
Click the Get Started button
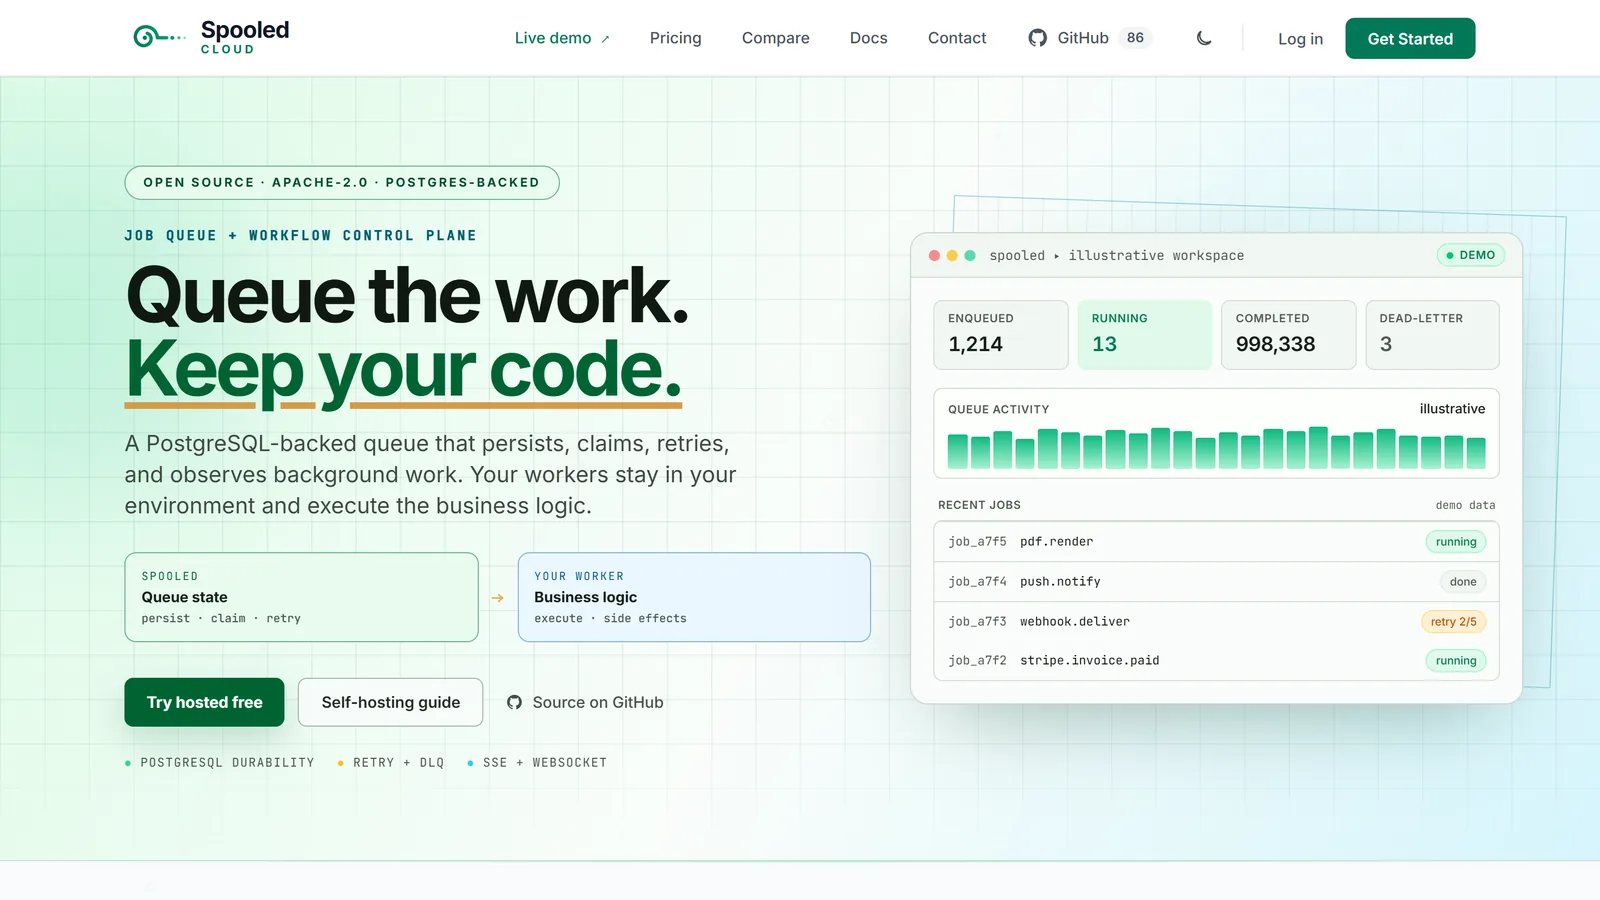point(1410,38)
